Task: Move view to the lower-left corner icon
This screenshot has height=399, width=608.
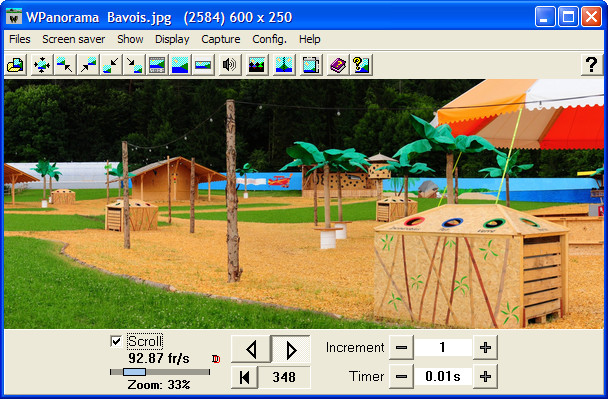Action: (111, 65)
